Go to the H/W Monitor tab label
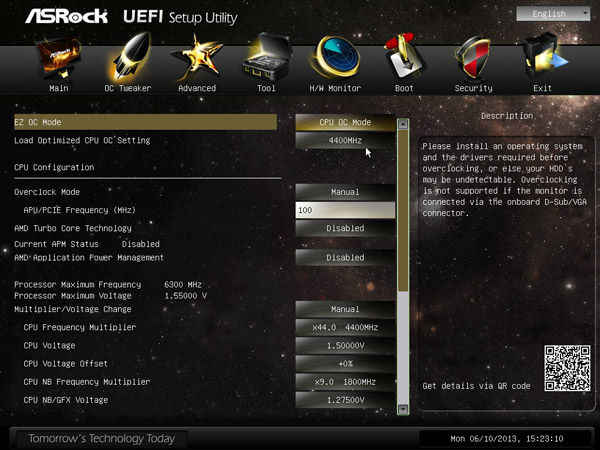 click(x=335, y=88)
